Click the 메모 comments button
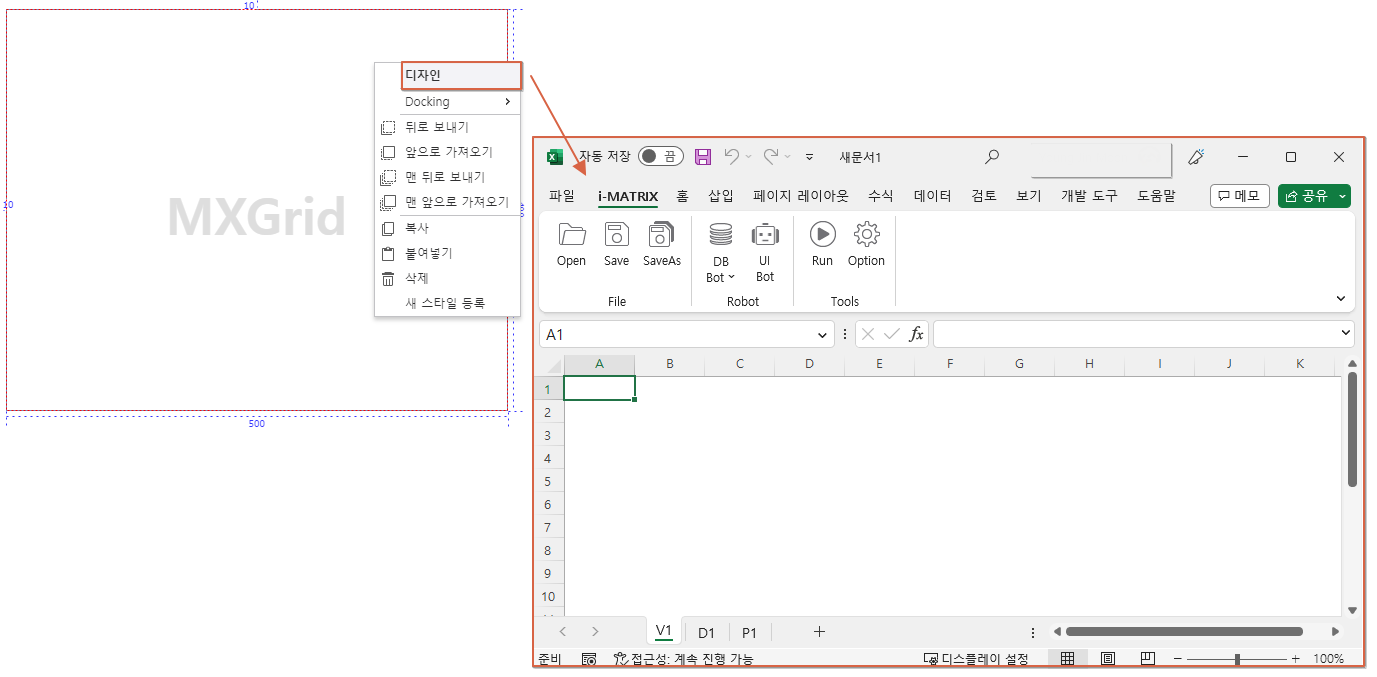The height and width of the screenshot is (677, 1377). (1239, 197)
